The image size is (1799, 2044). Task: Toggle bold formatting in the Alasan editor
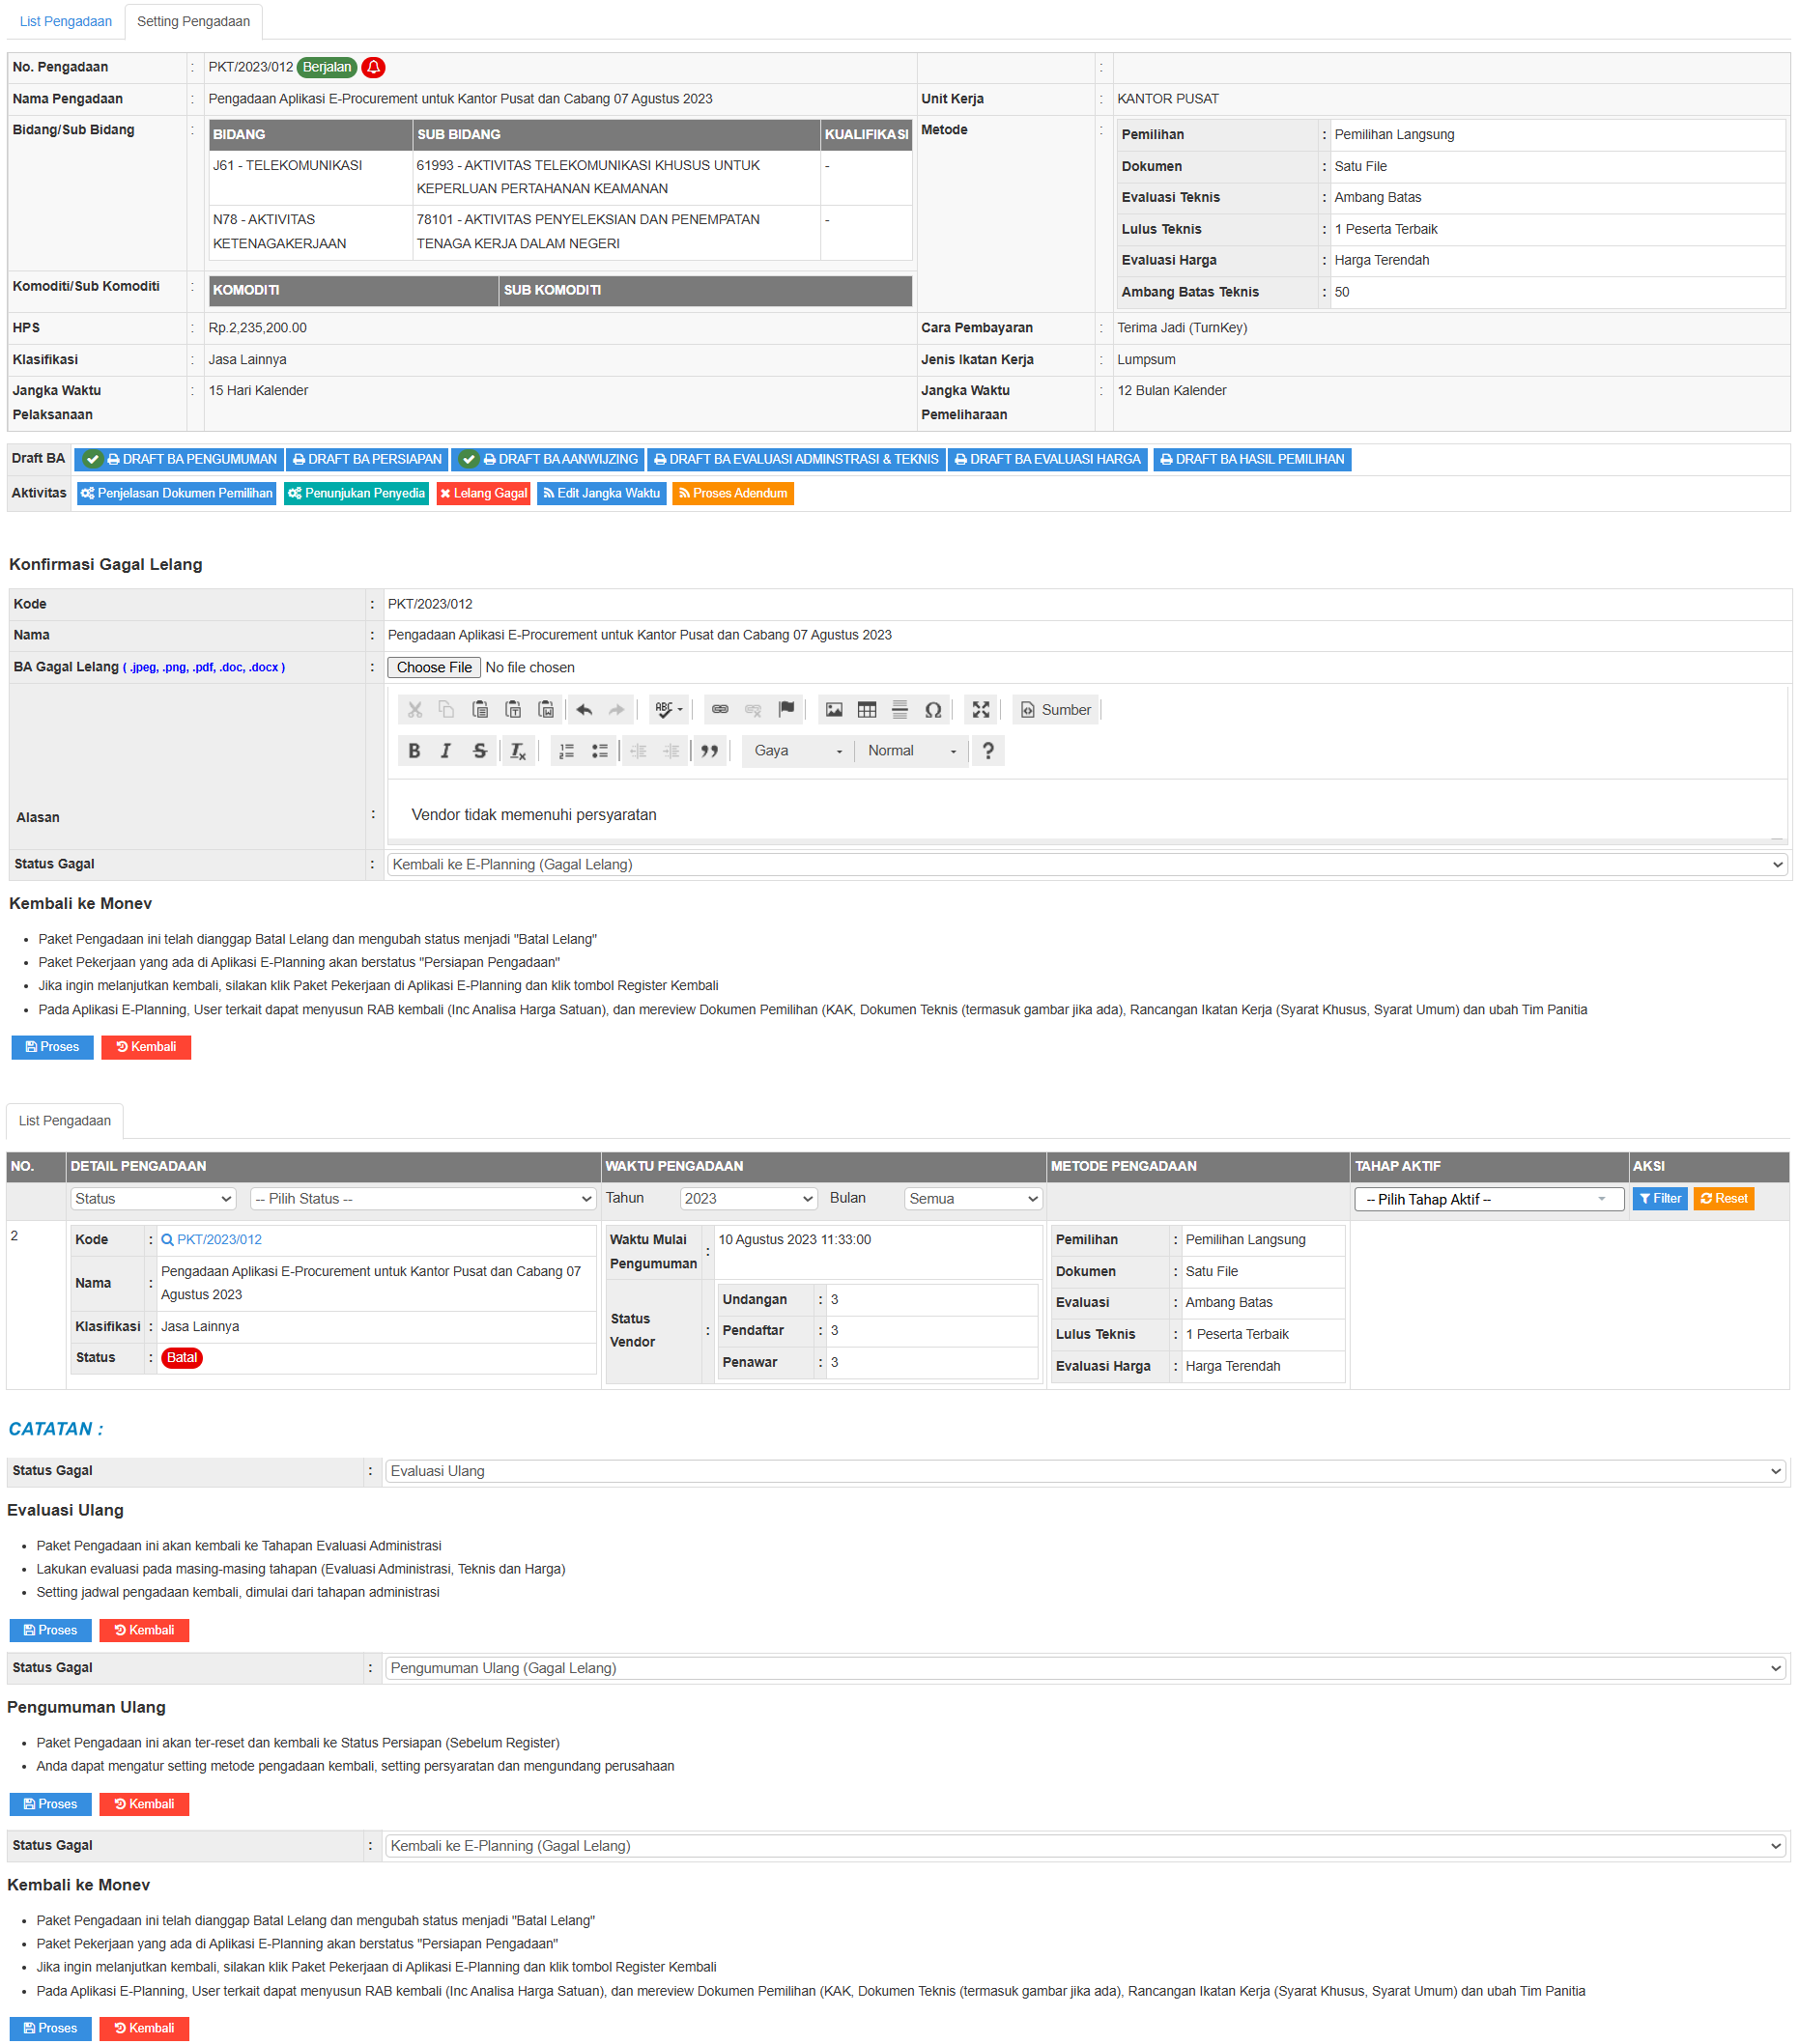(414, 751)
